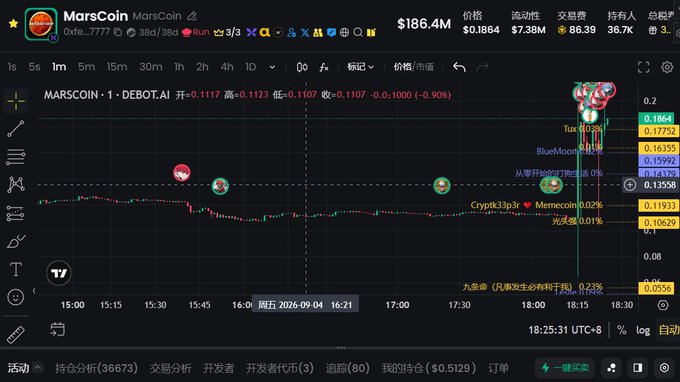Switch to the 2h timeframe

(x=202, y=67)
